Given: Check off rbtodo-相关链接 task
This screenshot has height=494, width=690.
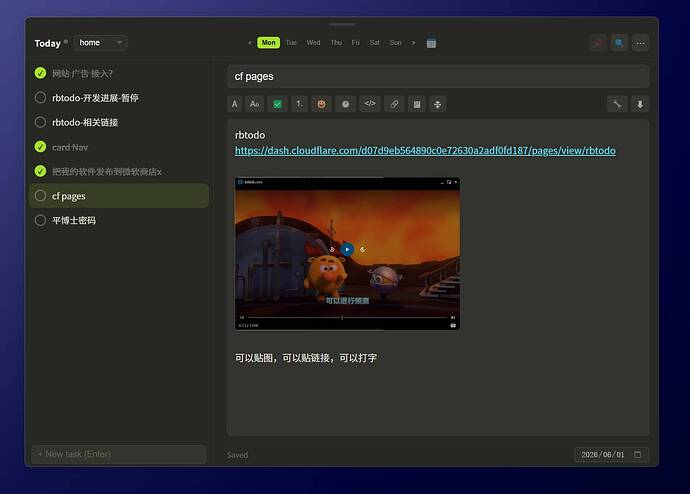Looking at the screenshot, I should click(40, 122).
